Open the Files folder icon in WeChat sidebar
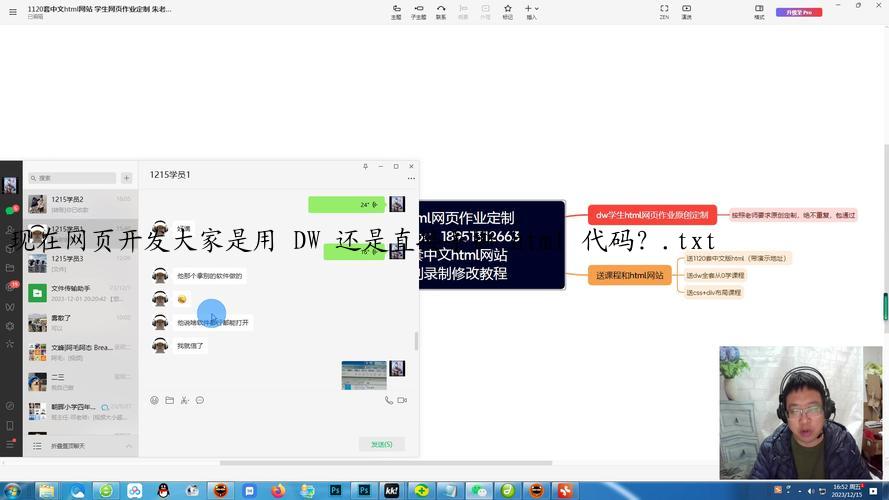The width and height of the screenshot is (889, 500). (10, 268)
